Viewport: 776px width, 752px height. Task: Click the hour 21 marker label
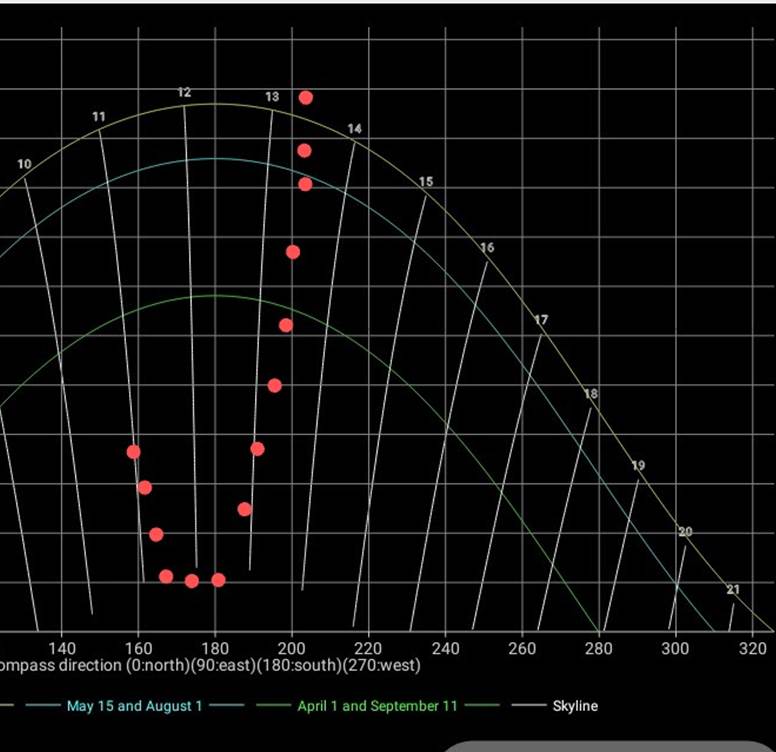pyautogui.click(x=733, y=590)
